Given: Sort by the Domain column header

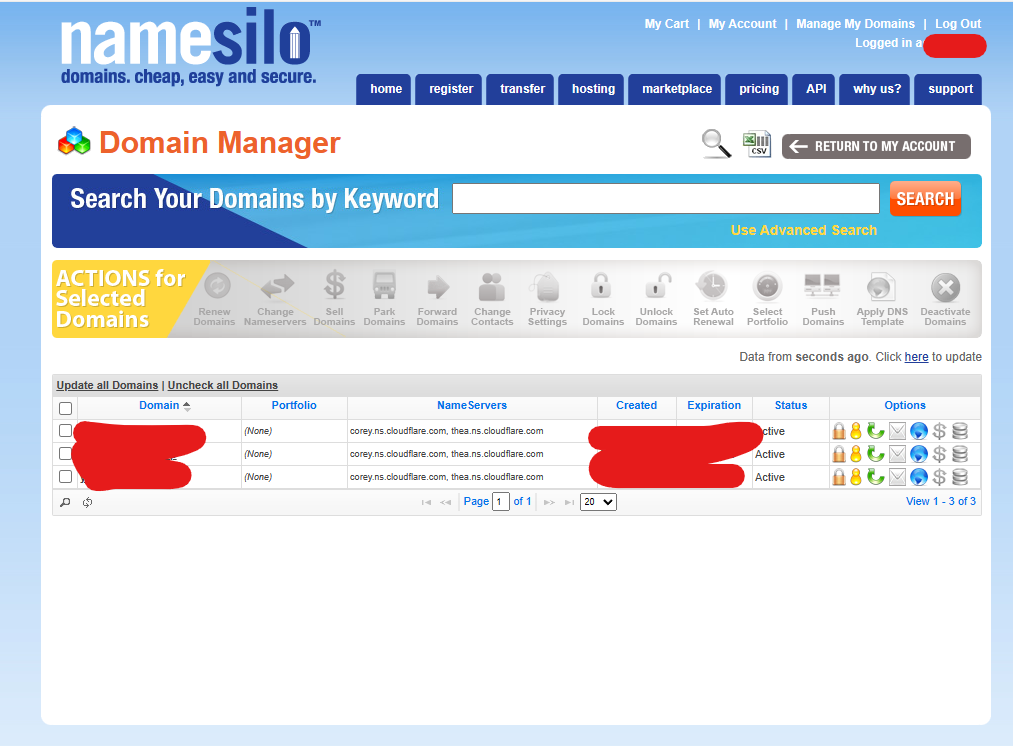Looking at the screenshot, I should pos(160,406).
